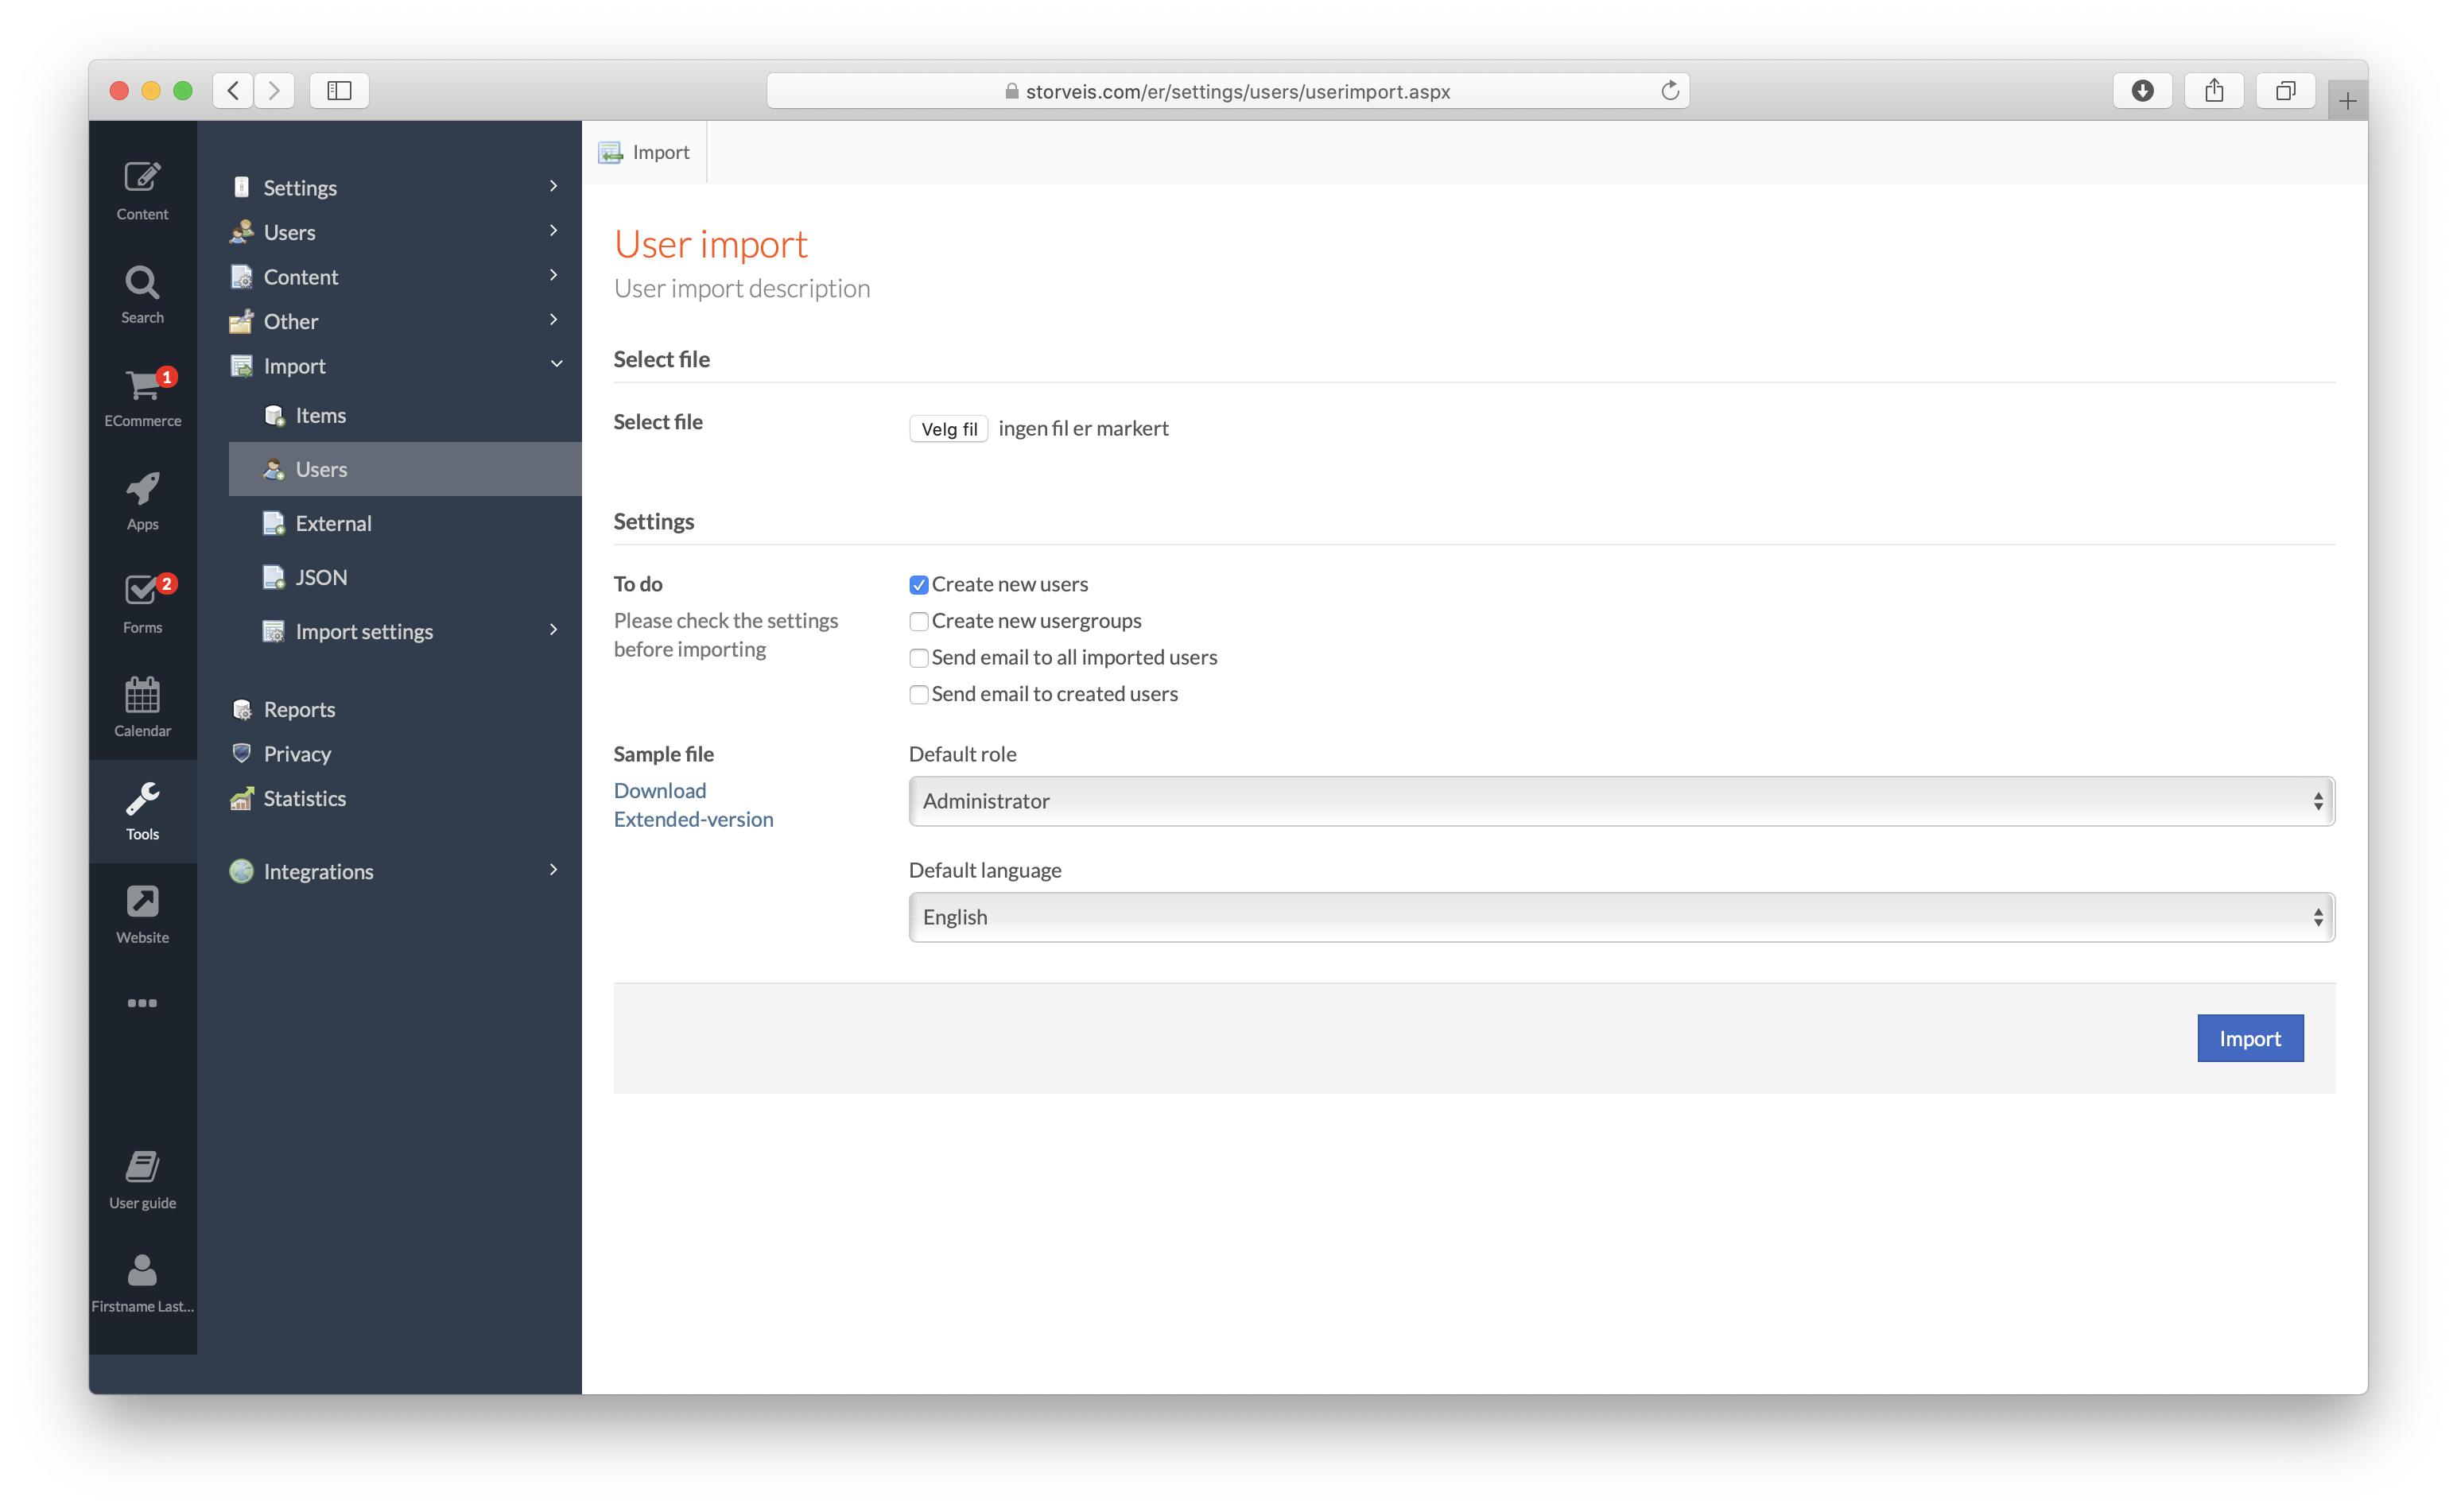The width and height of the screenshot is (2457, 1512).
Task: Expand Import settings chevron
Action: (553, 630)
